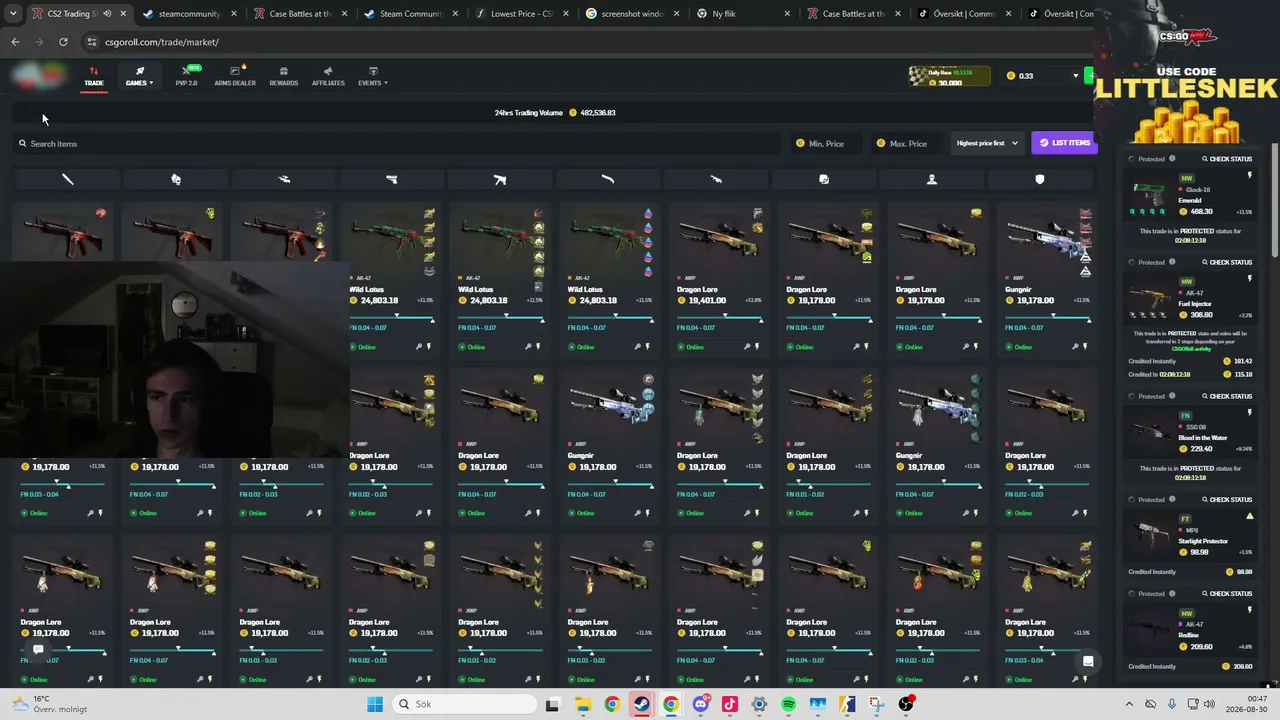Open the Arms Dealer page
Image resolution: width=1280 pixels, height=720 pixels.
[x=235, y=76]
